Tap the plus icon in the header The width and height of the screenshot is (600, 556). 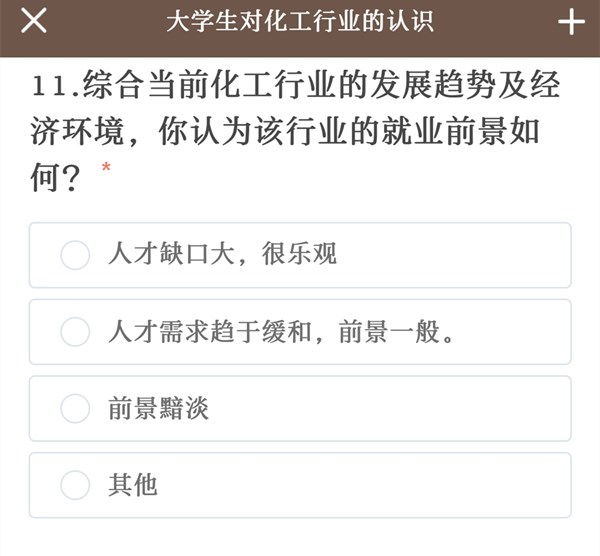coord(571,22)
